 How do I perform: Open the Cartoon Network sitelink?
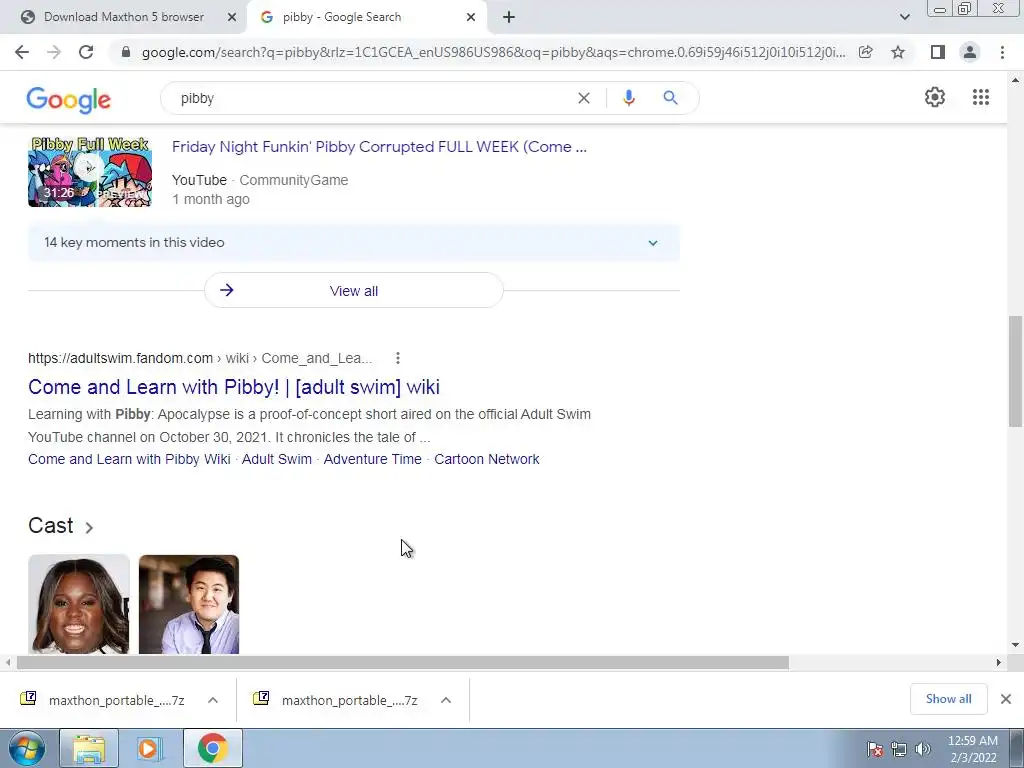(487, 459)
